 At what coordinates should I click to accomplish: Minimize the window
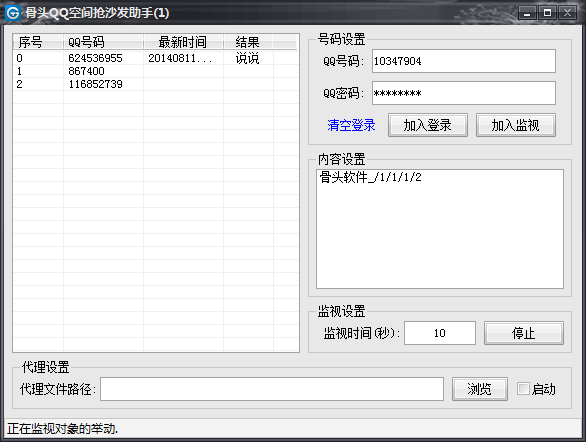[527, 13]
